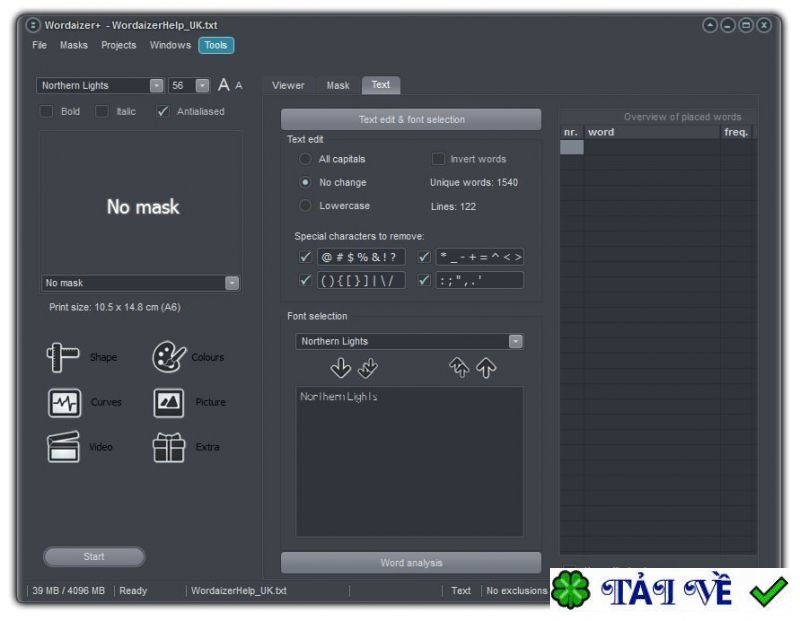The height and width of the screenshot is (621, 800).
Task: Open the No mask dropdown
Action: (232, 283)
